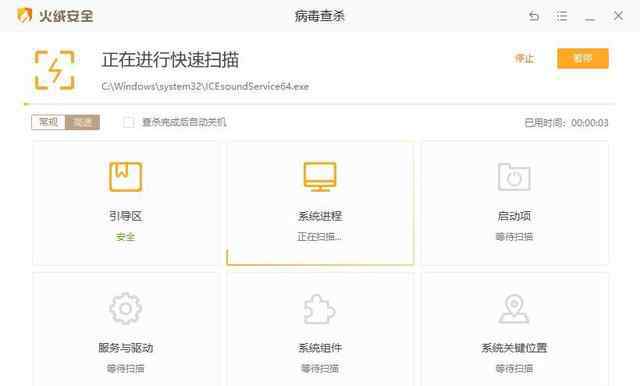Screen dimensions: 640x386
Task: Open the main menu list icon
Action: [x=561, y=16]
